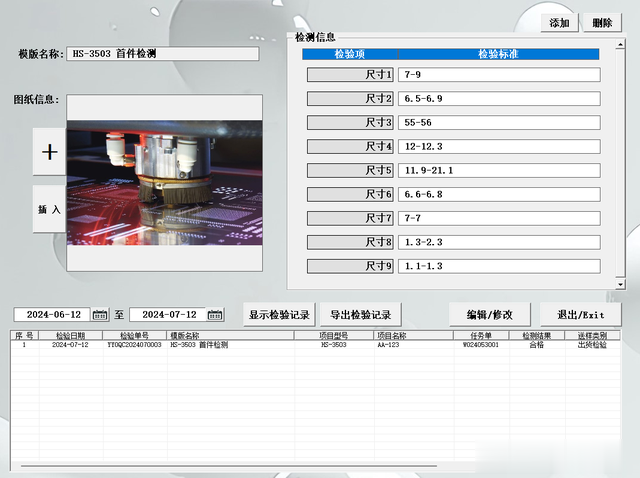Click the 任务单 column header
Image resolution: width=640 pixels, height=478 pixels.
pos(481,336)
